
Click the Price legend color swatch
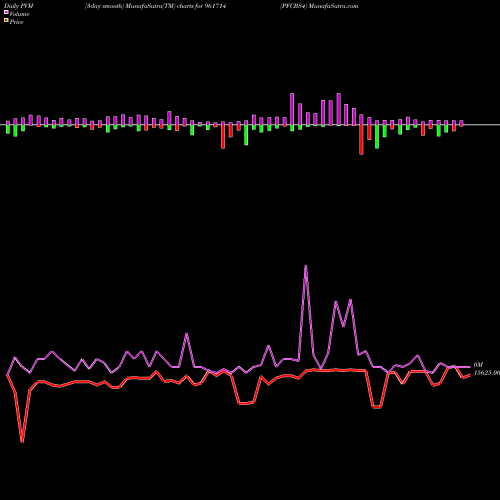click(6, 21)
